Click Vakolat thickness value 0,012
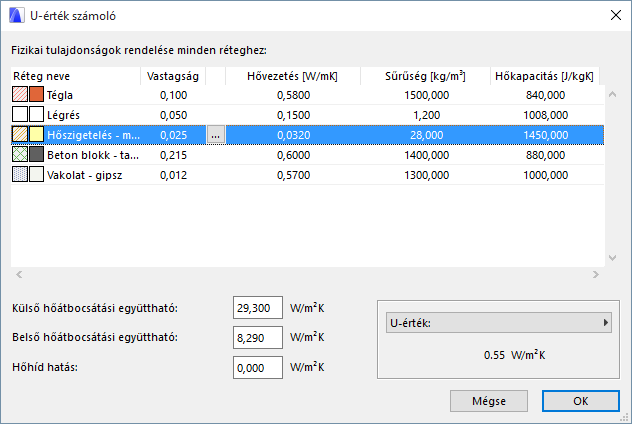The image size is (632, 424). (173, 175)
